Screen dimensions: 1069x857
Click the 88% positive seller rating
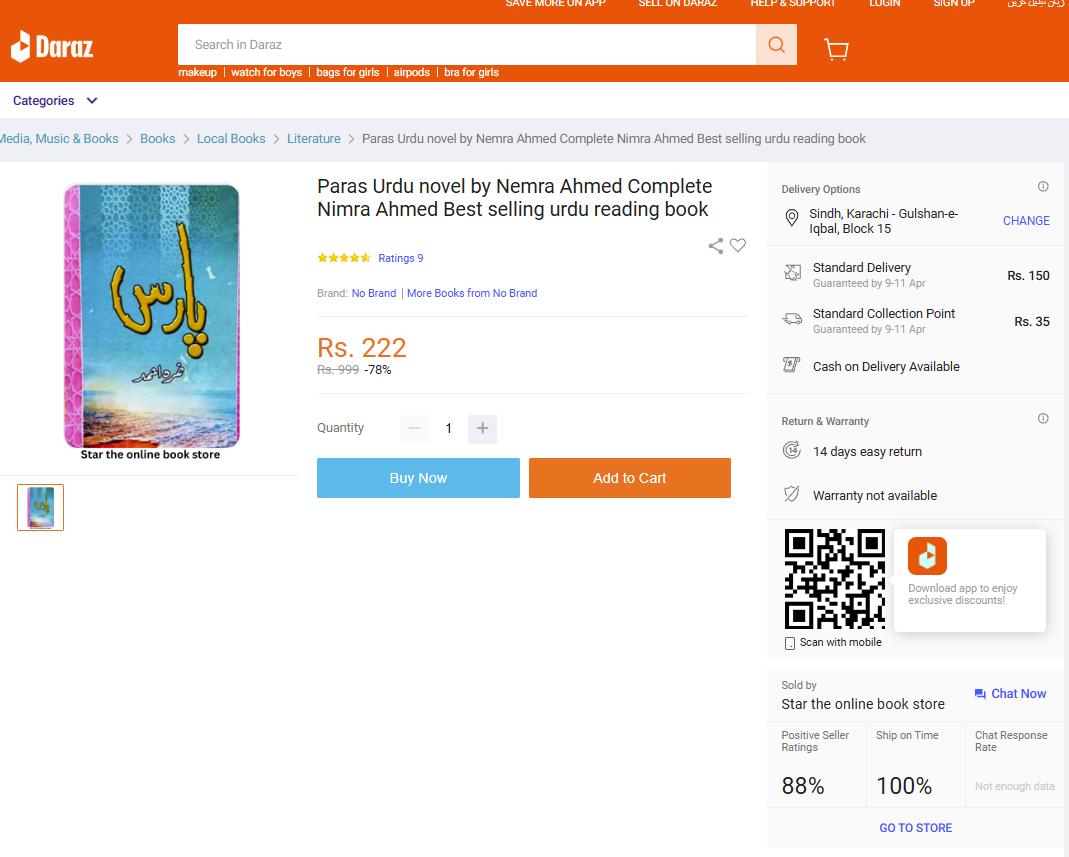point(802,786)
